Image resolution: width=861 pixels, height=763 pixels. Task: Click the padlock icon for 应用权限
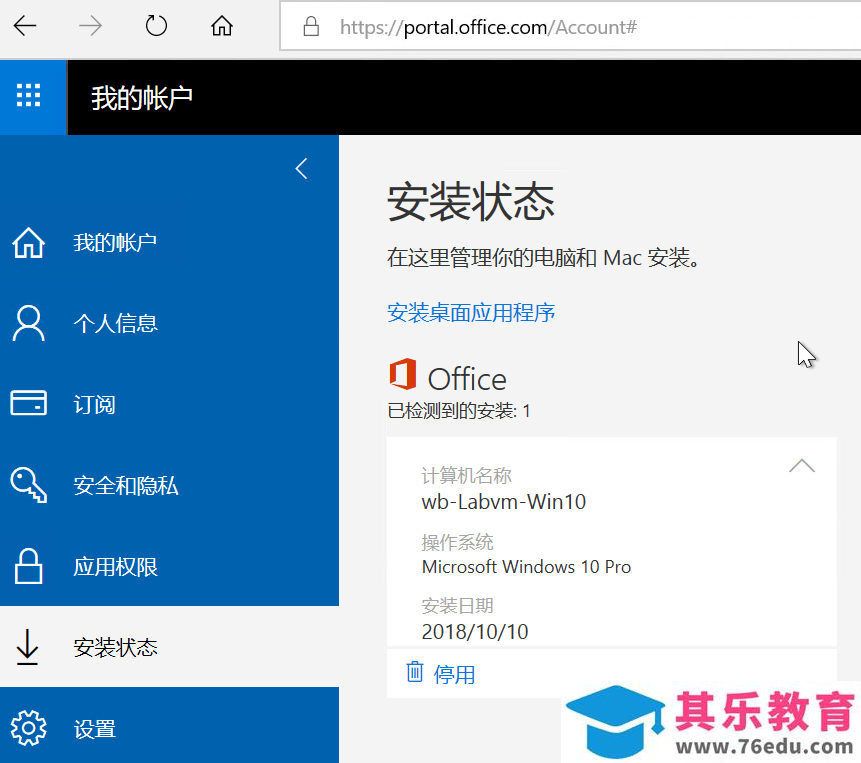(x=29, y=566)
